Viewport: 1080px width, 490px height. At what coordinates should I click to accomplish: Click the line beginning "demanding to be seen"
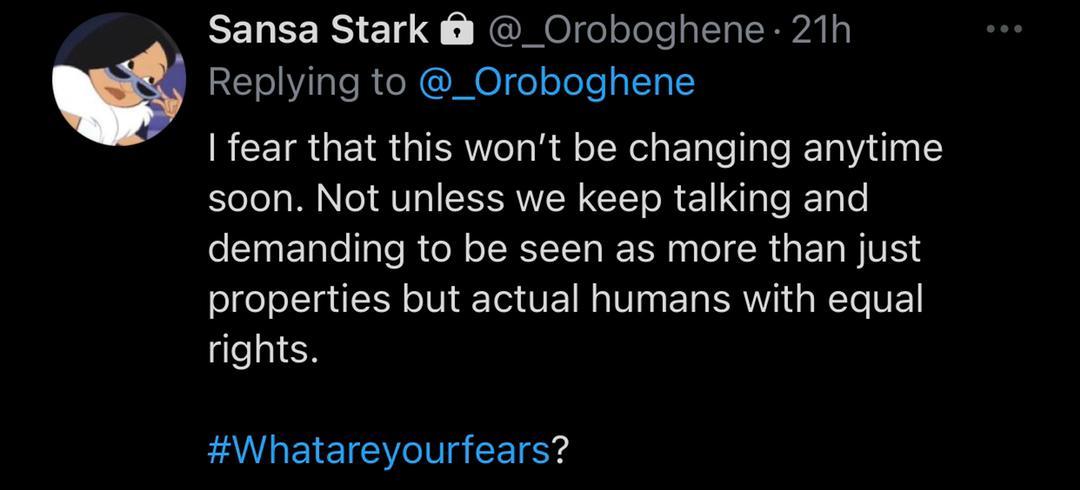point(563,248)
